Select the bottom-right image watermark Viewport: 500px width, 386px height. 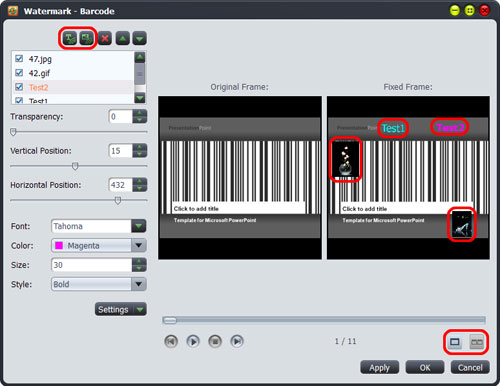tap(462, 224)
